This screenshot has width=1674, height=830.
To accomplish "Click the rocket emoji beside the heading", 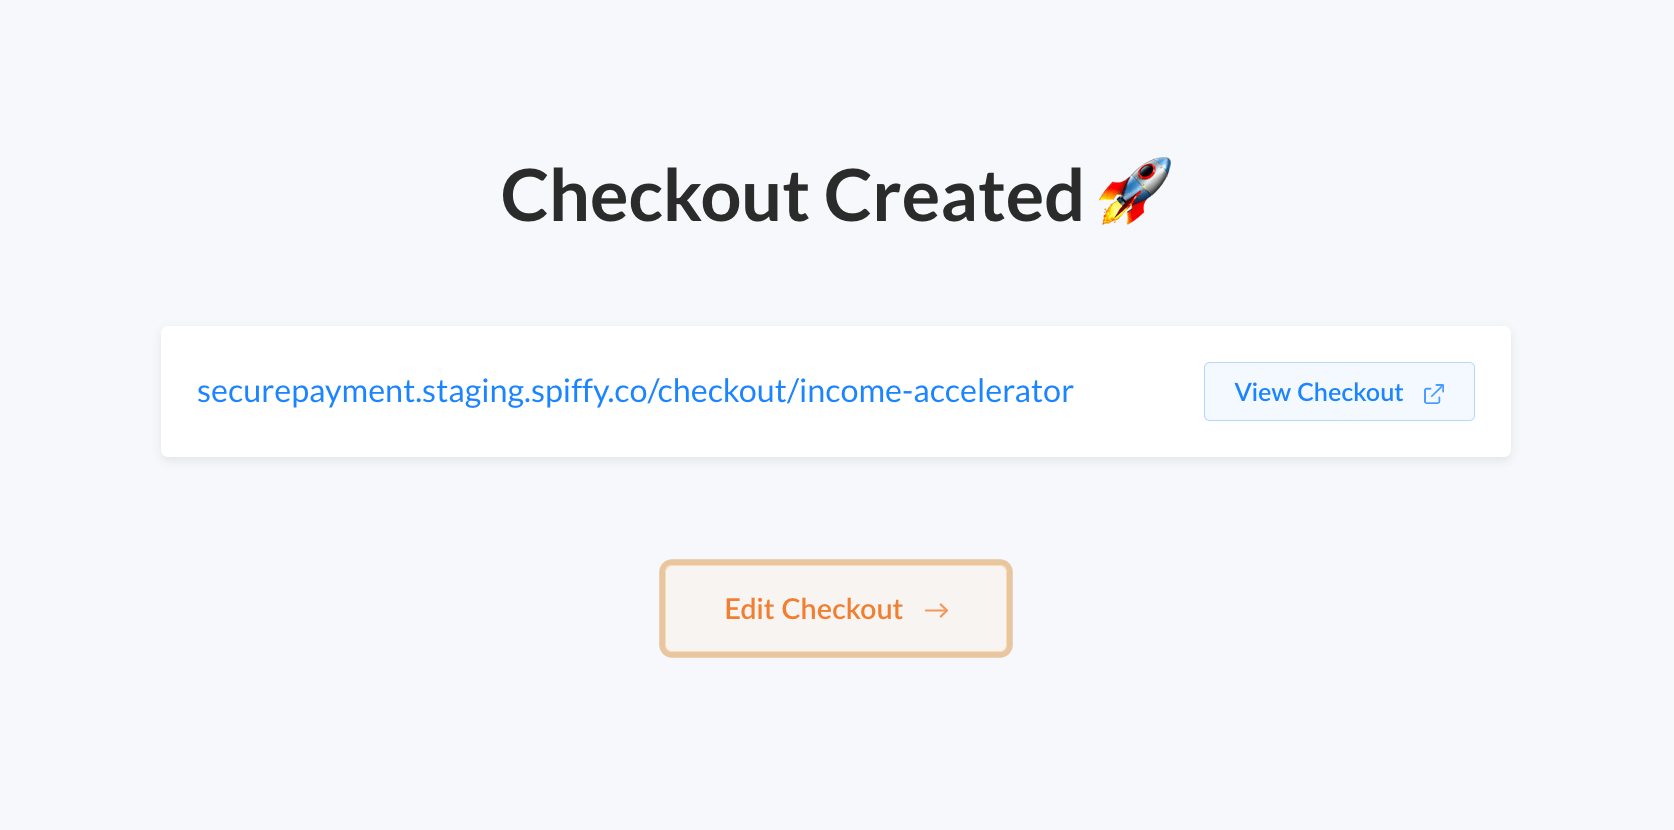I will coord(1135,191).
